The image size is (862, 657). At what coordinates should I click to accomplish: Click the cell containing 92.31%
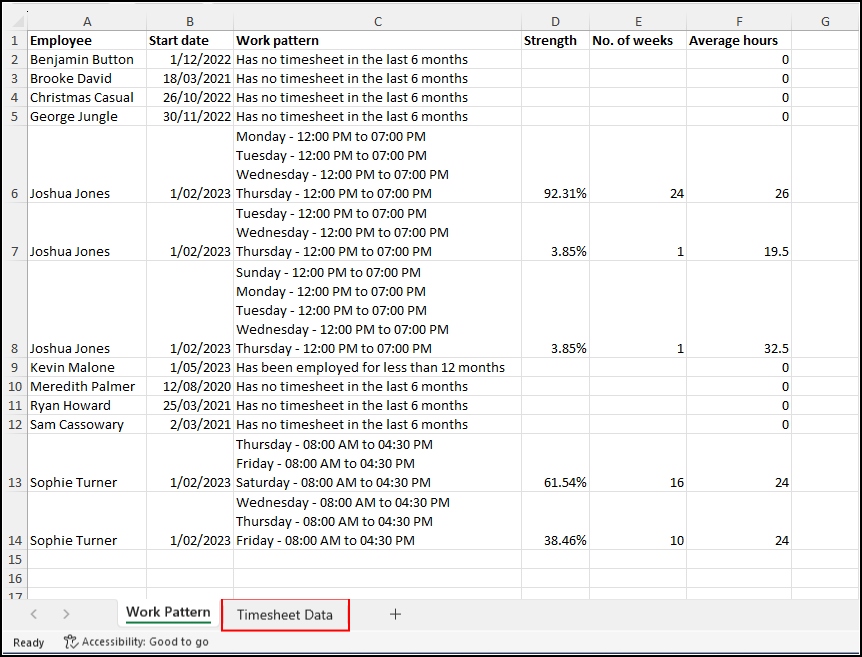pos(554,193)
